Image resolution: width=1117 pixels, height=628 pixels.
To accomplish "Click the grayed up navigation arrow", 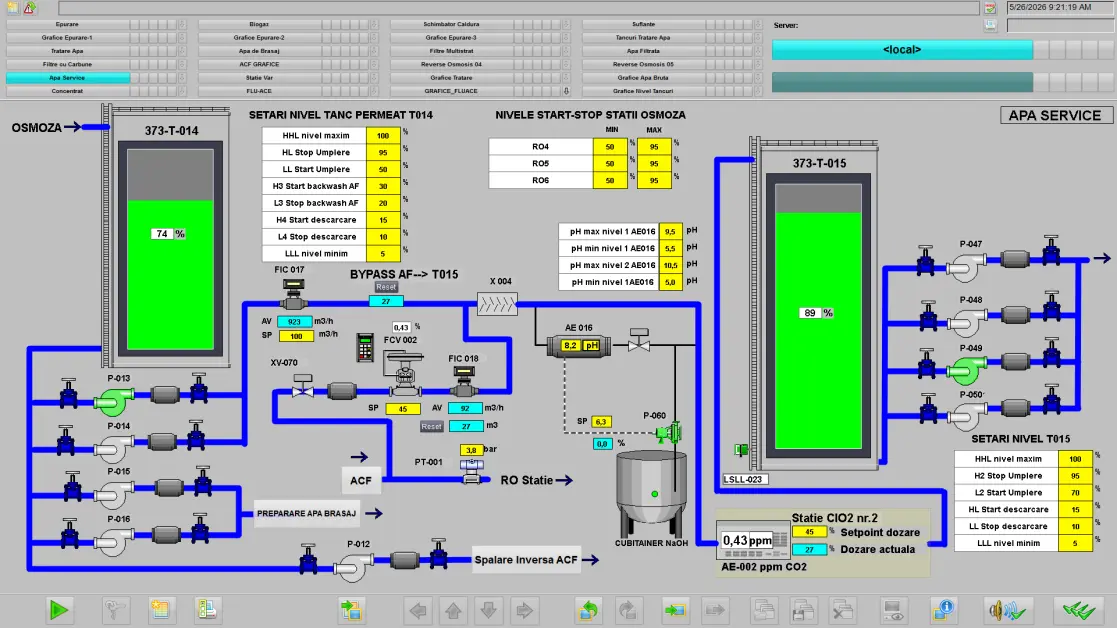I will 454,610.
